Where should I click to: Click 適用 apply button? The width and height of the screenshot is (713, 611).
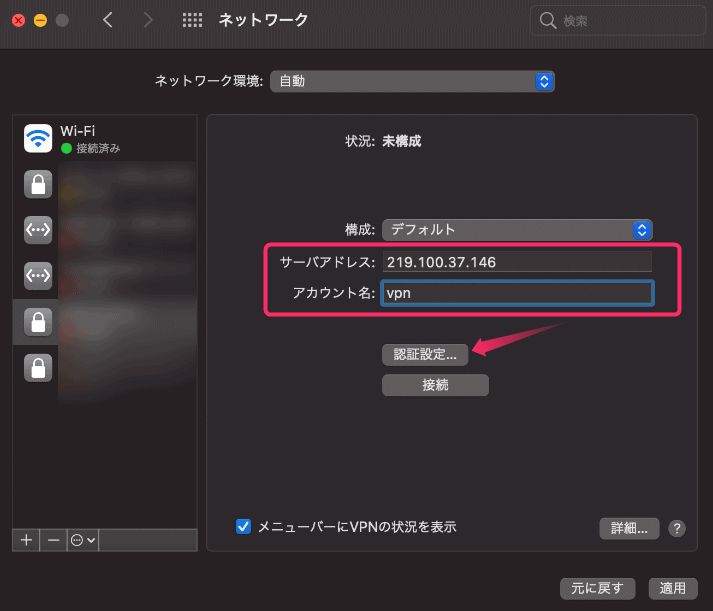[673, 589]
